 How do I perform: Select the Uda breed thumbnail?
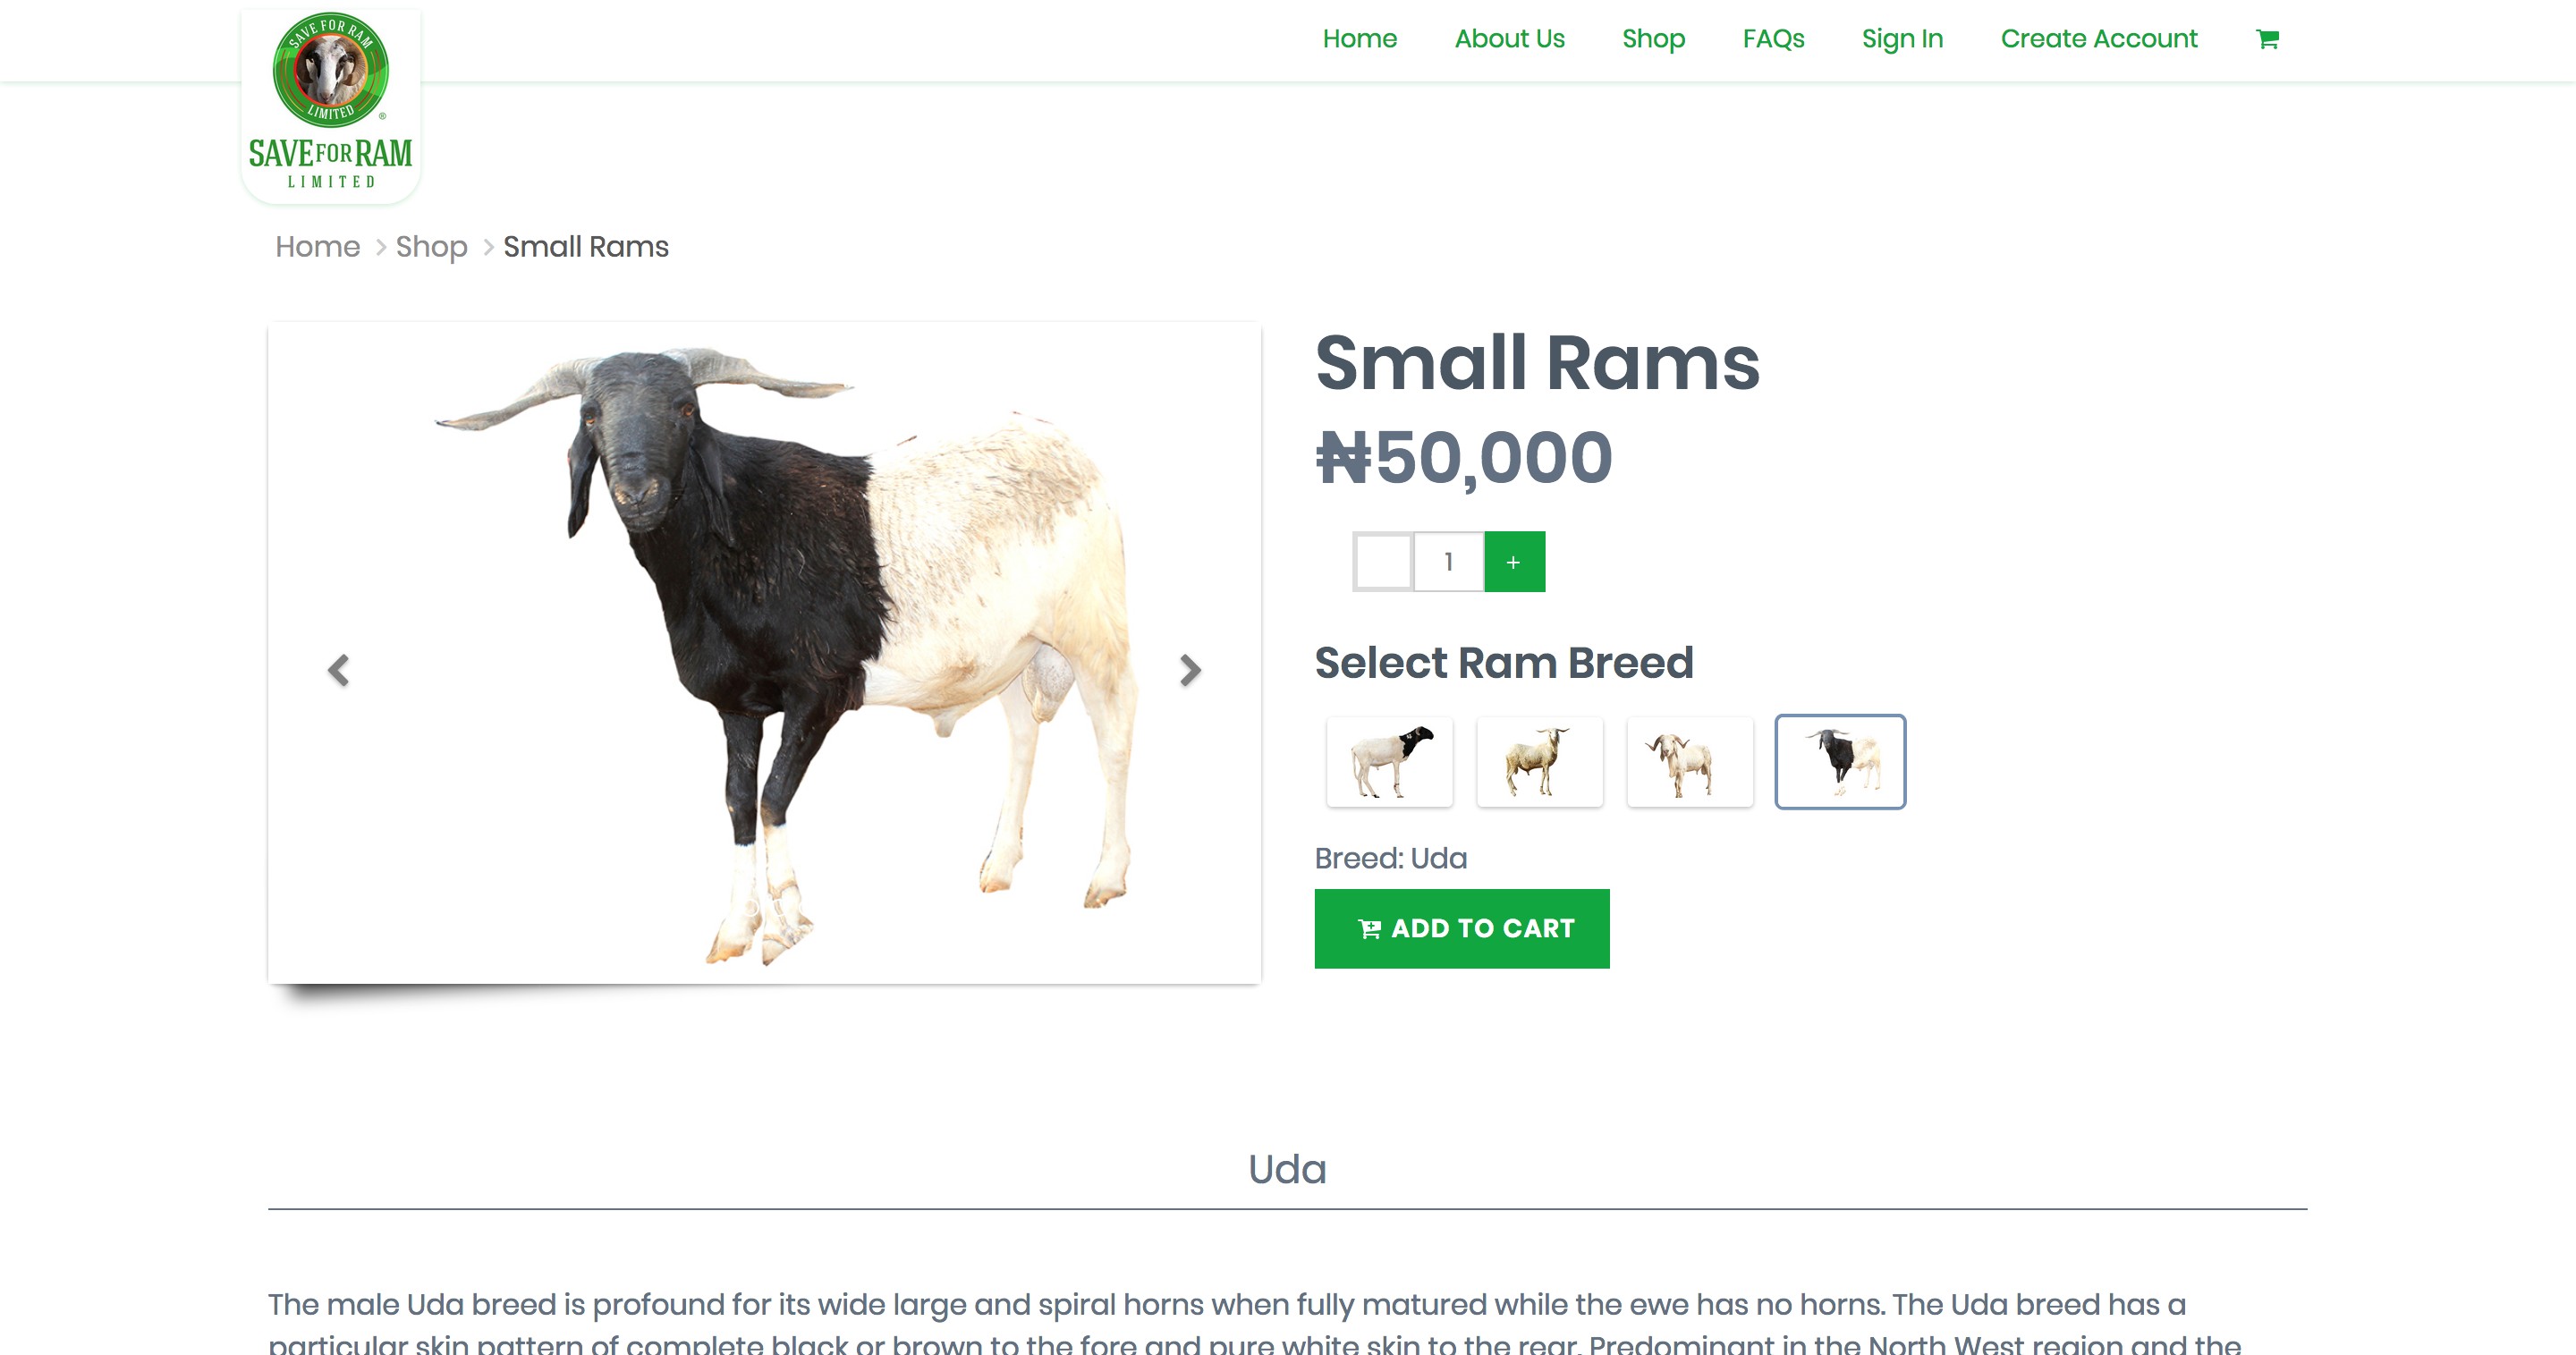[x=1840, y=762]
